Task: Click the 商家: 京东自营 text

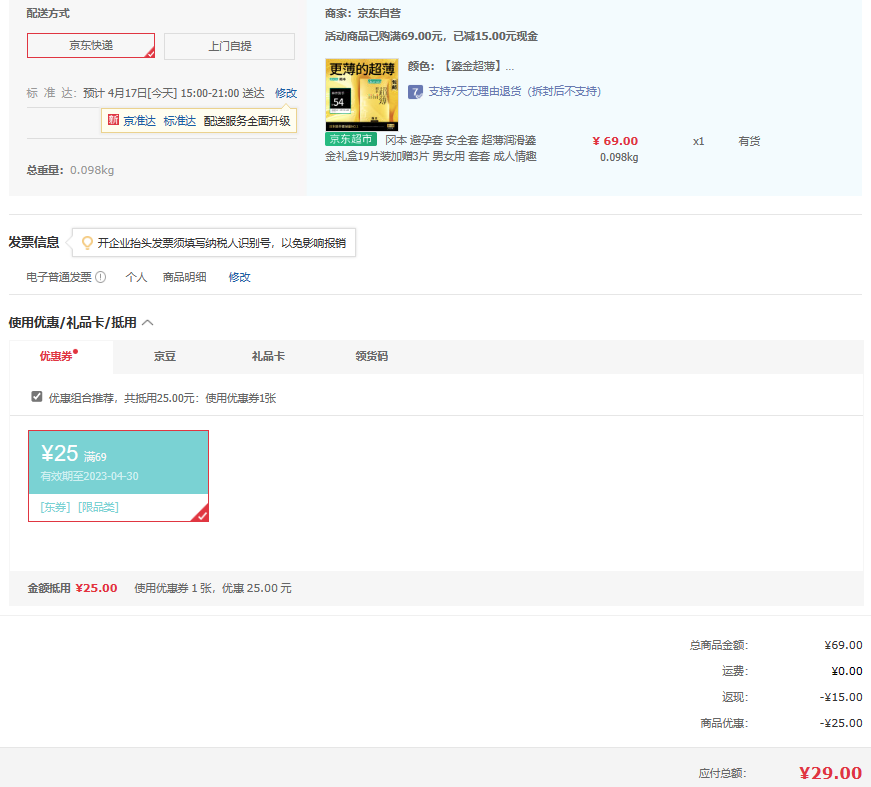Action: (363, 13)
